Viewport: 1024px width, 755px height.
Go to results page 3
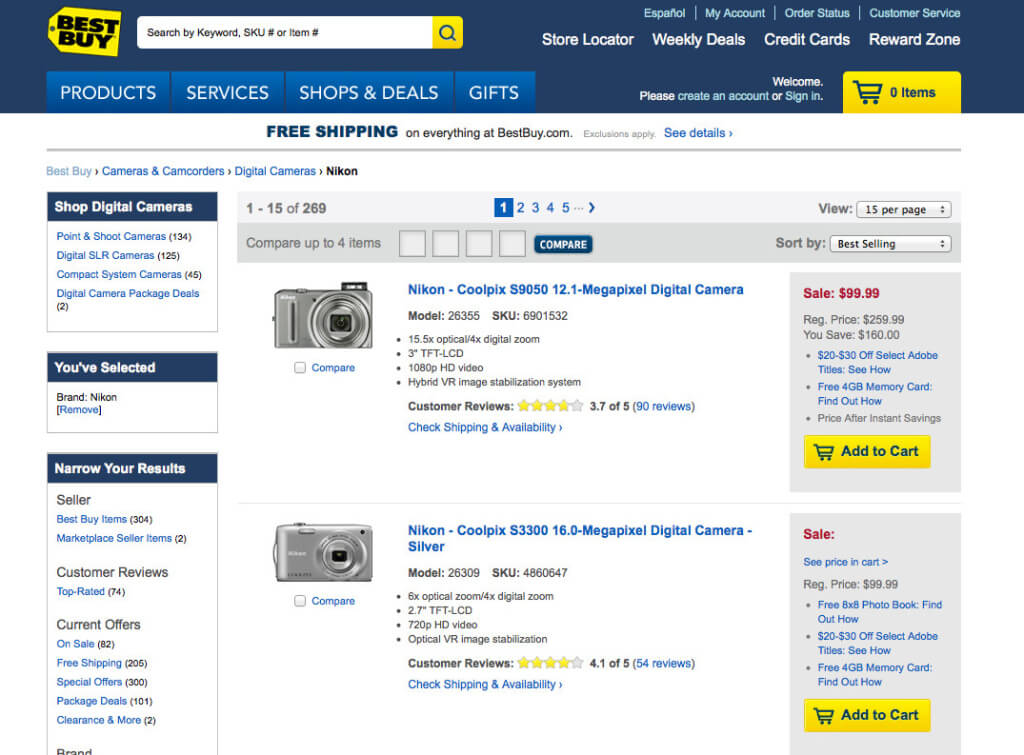(x=535, y=208)
